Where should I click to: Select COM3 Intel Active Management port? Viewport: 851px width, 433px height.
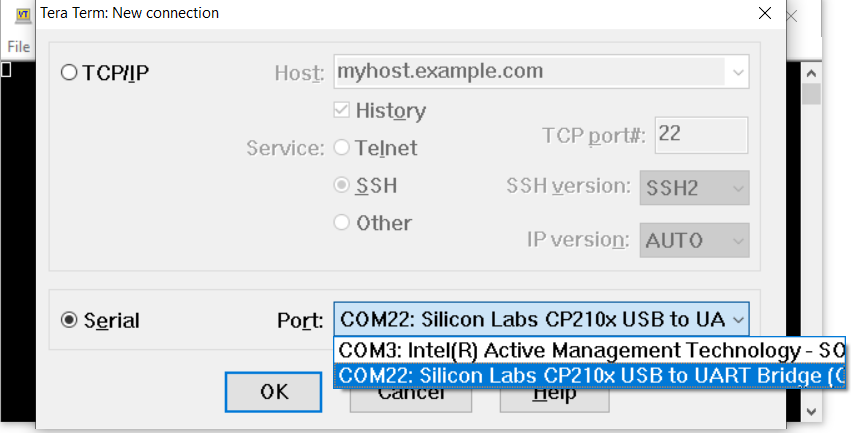coord(590,351)
